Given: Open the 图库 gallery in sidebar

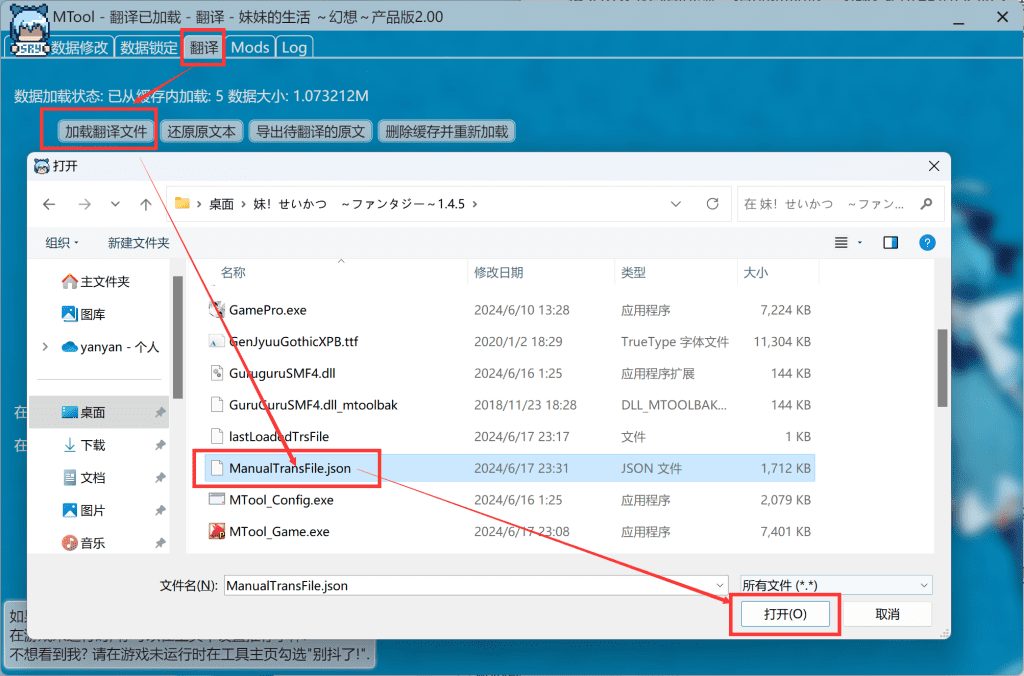Looking at the screenshot, I should click(x=92, y=314).
